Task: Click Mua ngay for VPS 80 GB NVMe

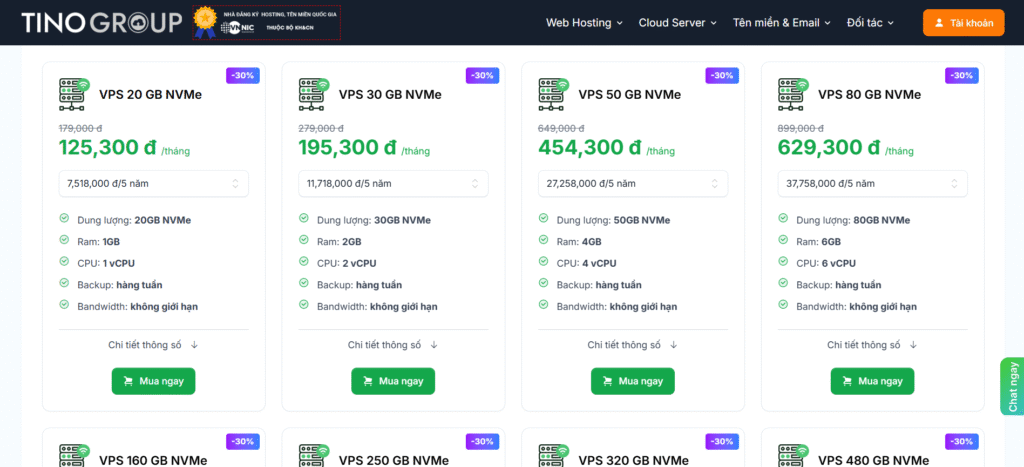Action: tap(873, 381)
